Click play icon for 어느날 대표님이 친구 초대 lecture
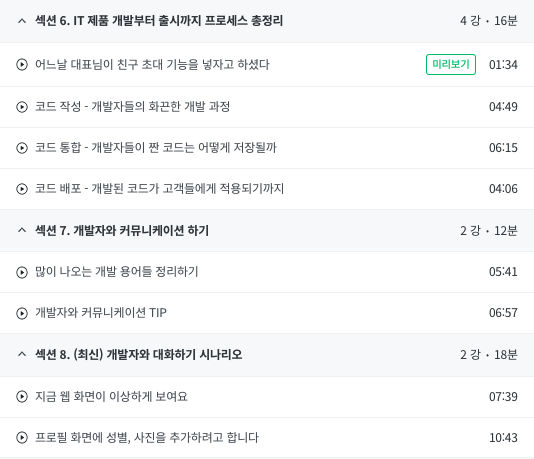This screenshot has height=459, width=534. (22, 64)
